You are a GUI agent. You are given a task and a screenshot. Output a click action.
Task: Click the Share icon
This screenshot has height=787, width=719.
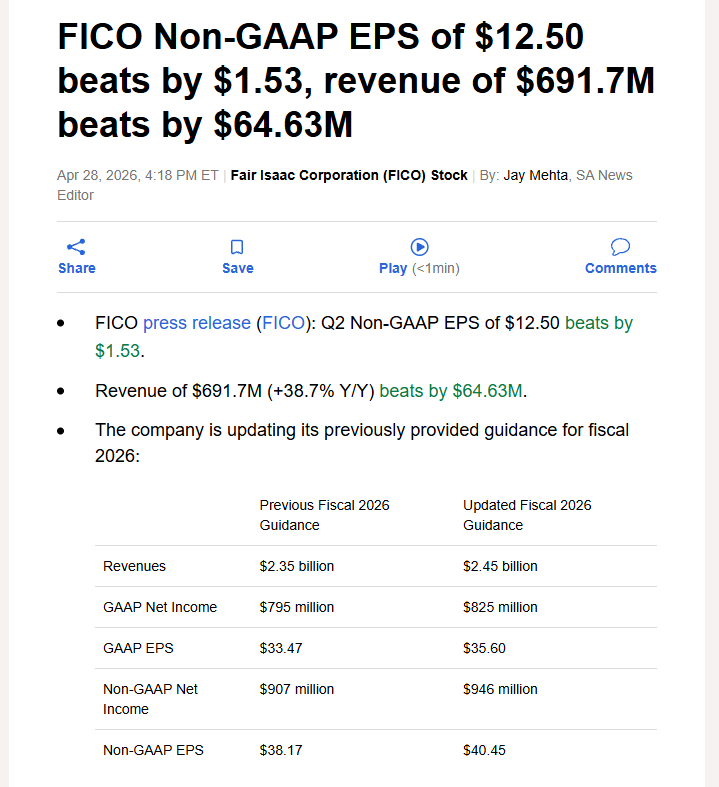pos(76,247)
